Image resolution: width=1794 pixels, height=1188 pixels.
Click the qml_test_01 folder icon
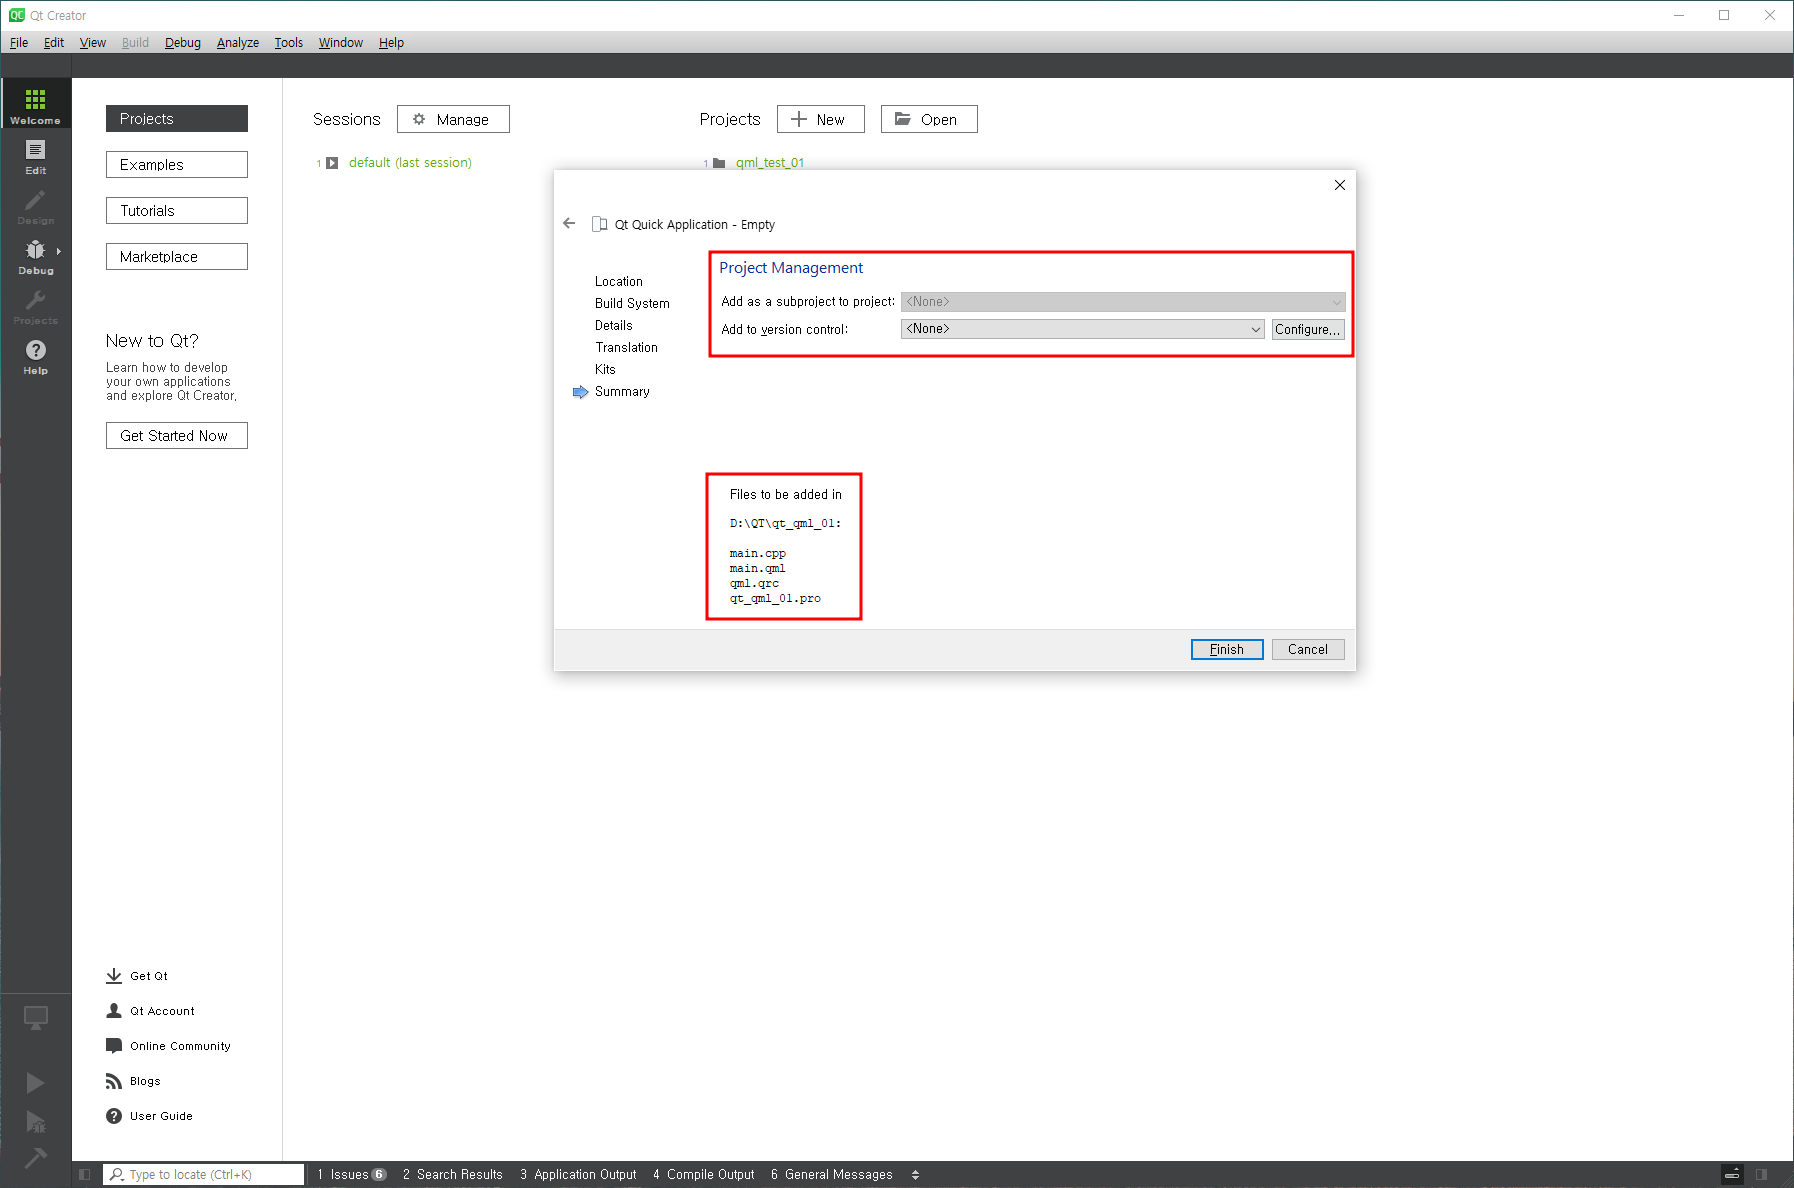pos(719,163)
